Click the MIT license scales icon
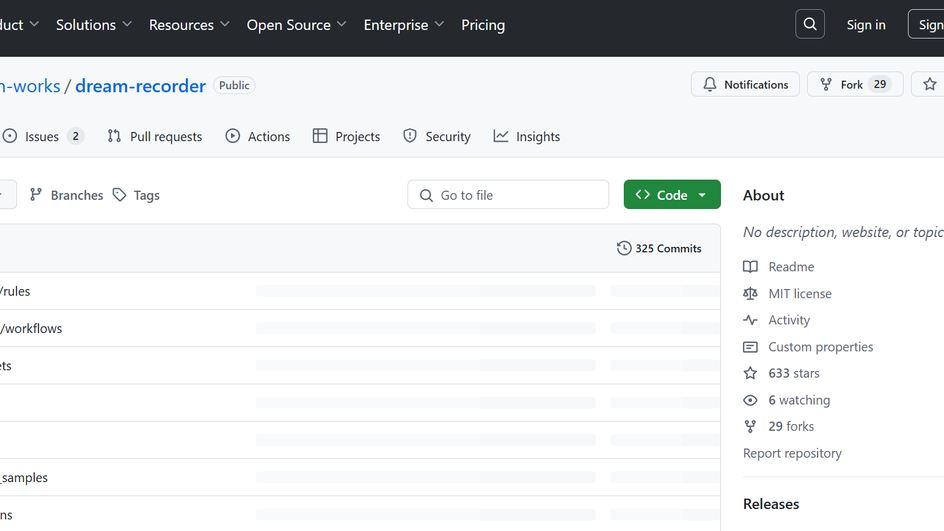 coord(750,293)
